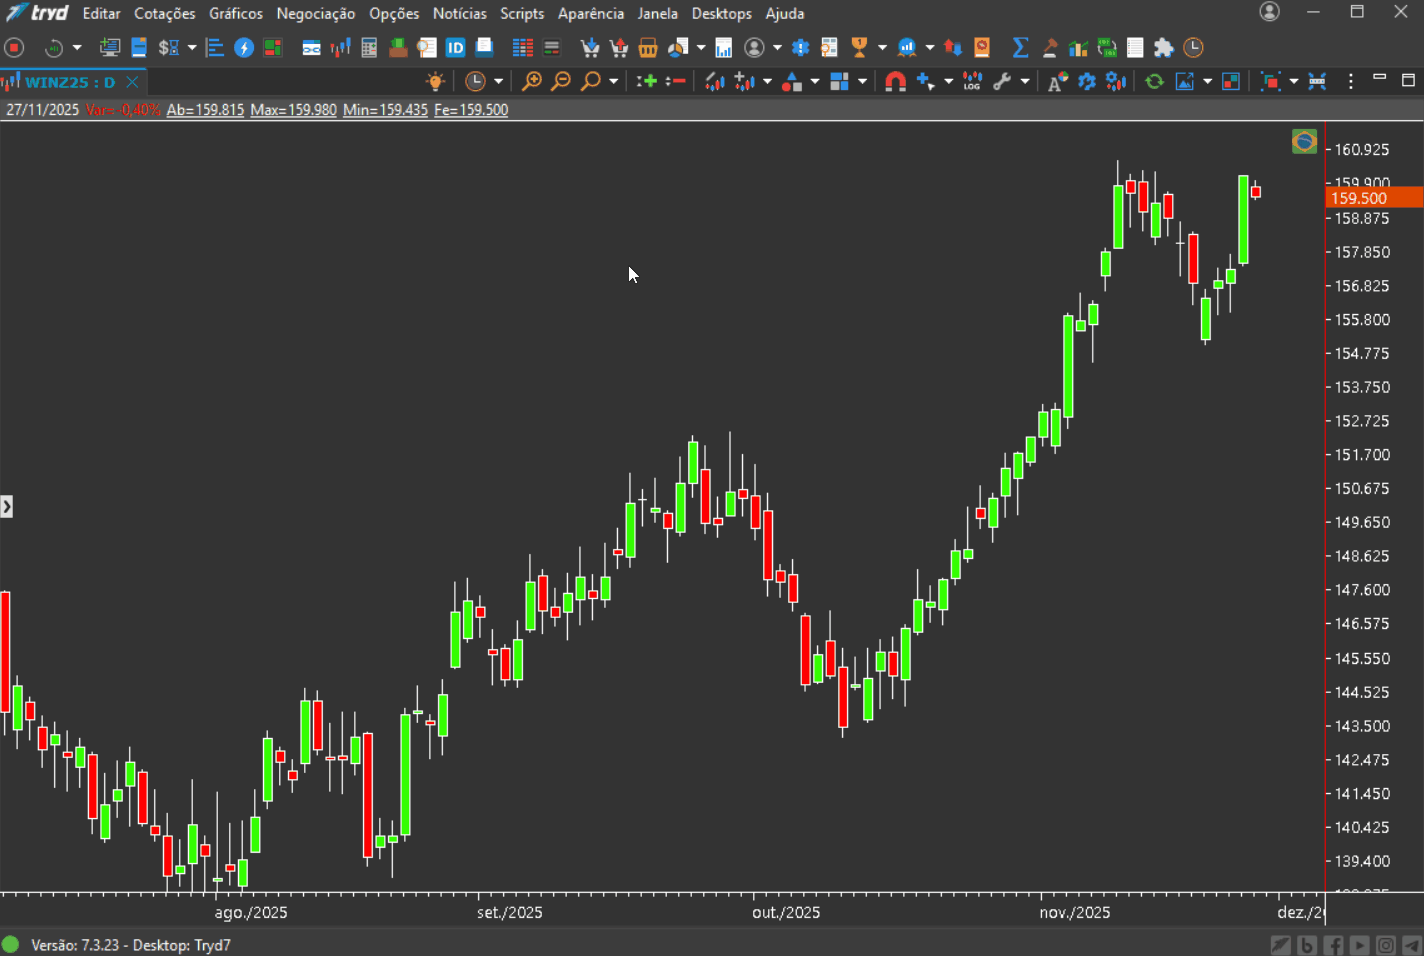Click the green plus expand spacing icon
The width and height of the screenshot is (1424, 956).
click(x=647, y=81)
